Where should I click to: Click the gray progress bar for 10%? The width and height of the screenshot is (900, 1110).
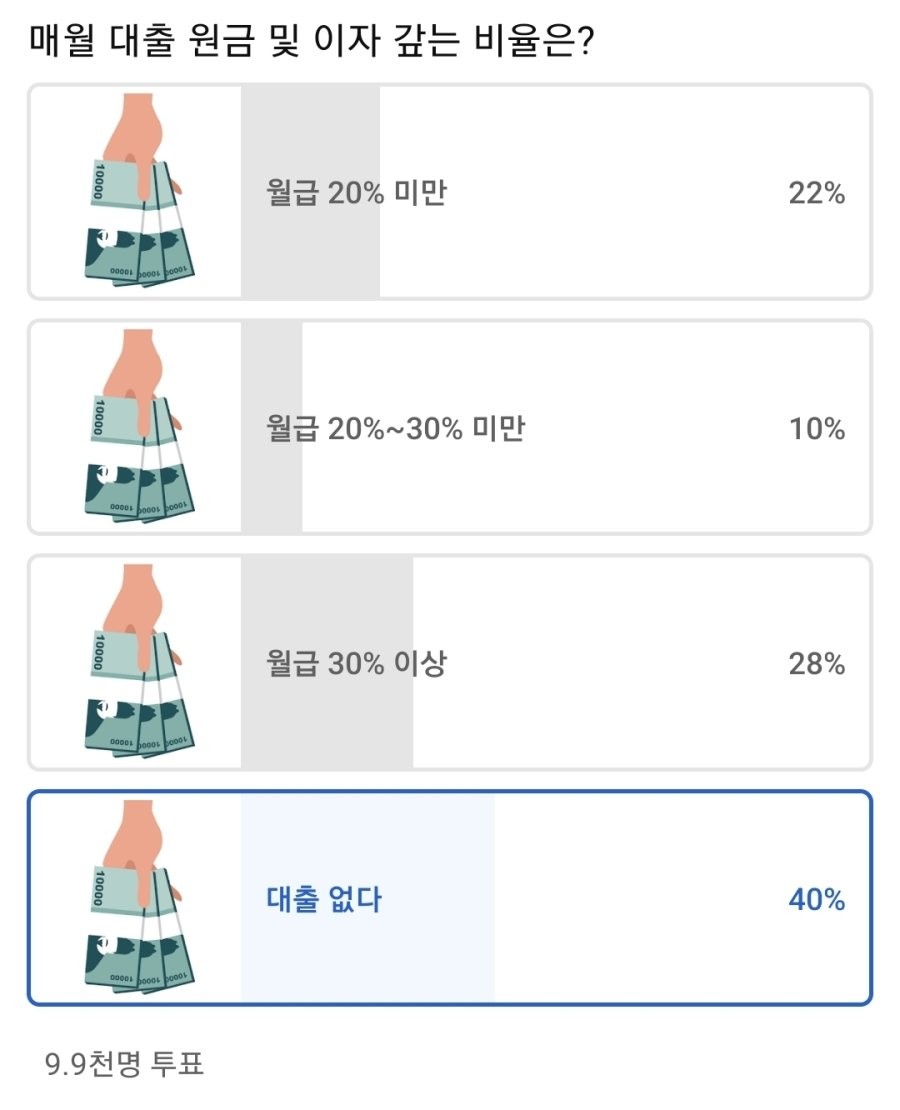coord(272,428)
